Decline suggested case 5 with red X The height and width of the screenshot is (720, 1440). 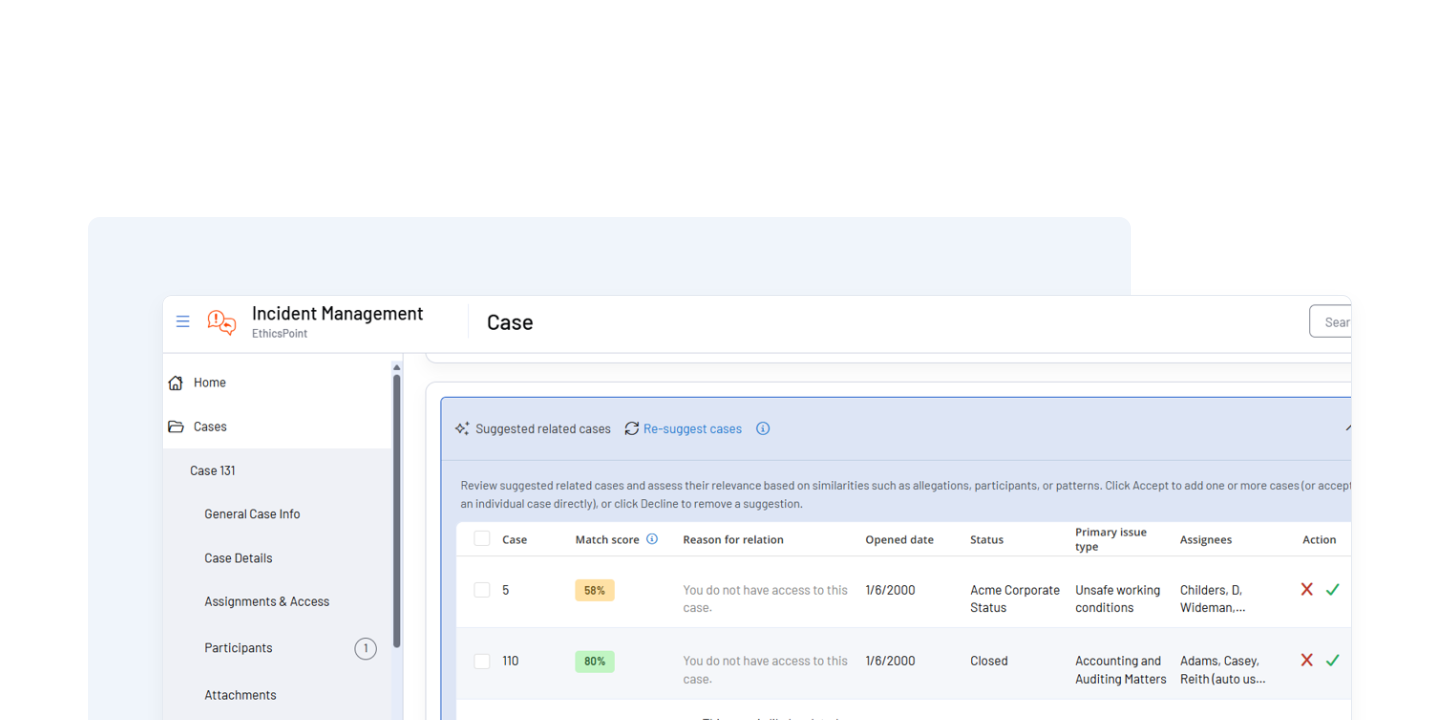pos(1307,590)
